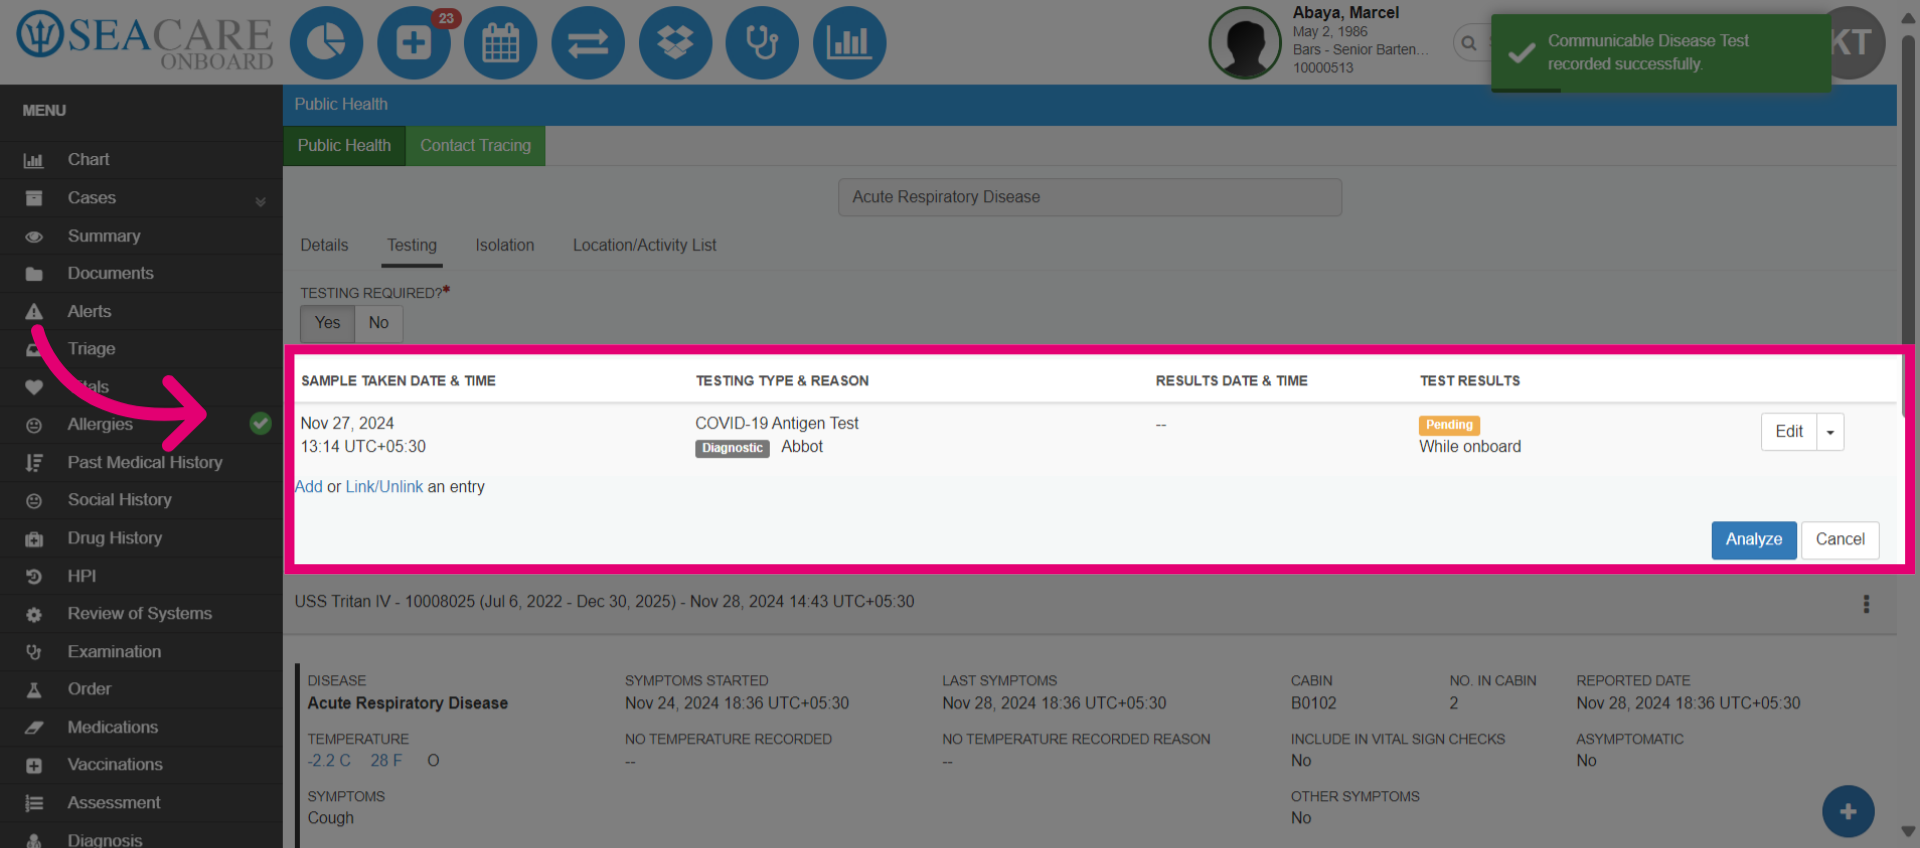The width and height of the screenshot is (1920, 848).
Task: Click the Acute Respiratory Disease field
Action: pos(1090,197)
